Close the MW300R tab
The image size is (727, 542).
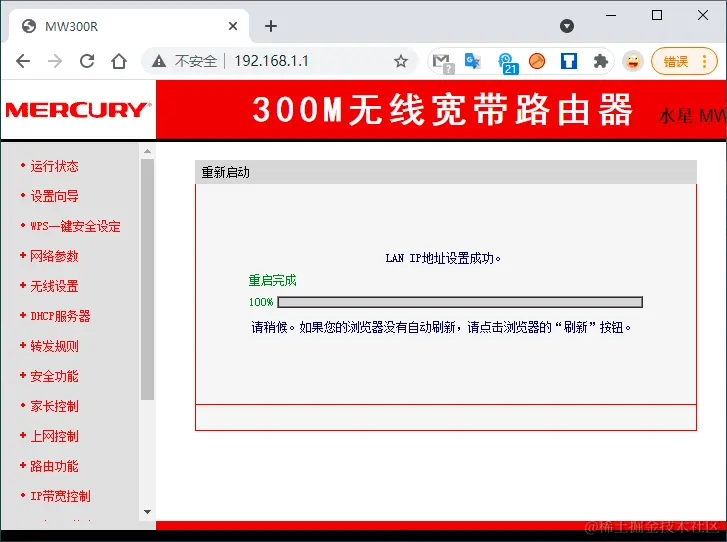[x=233, y=26]
